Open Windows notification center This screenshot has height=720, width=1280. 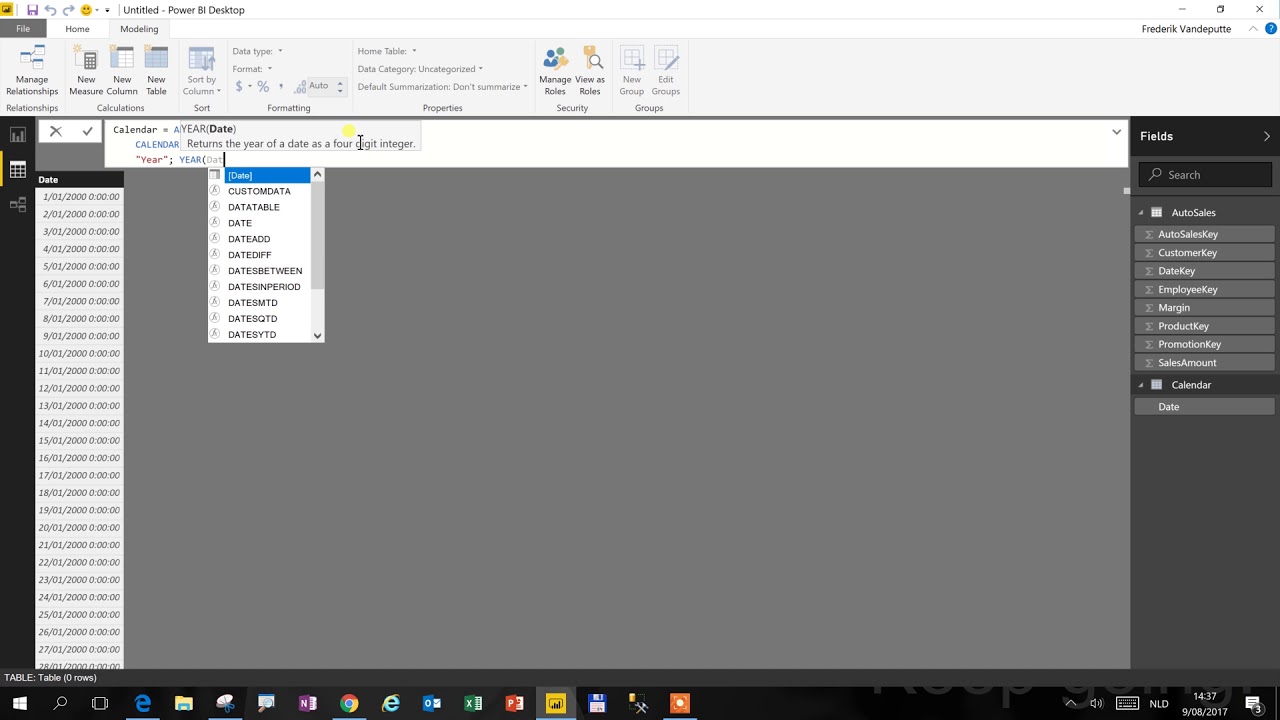click(x=1253, y=703)
